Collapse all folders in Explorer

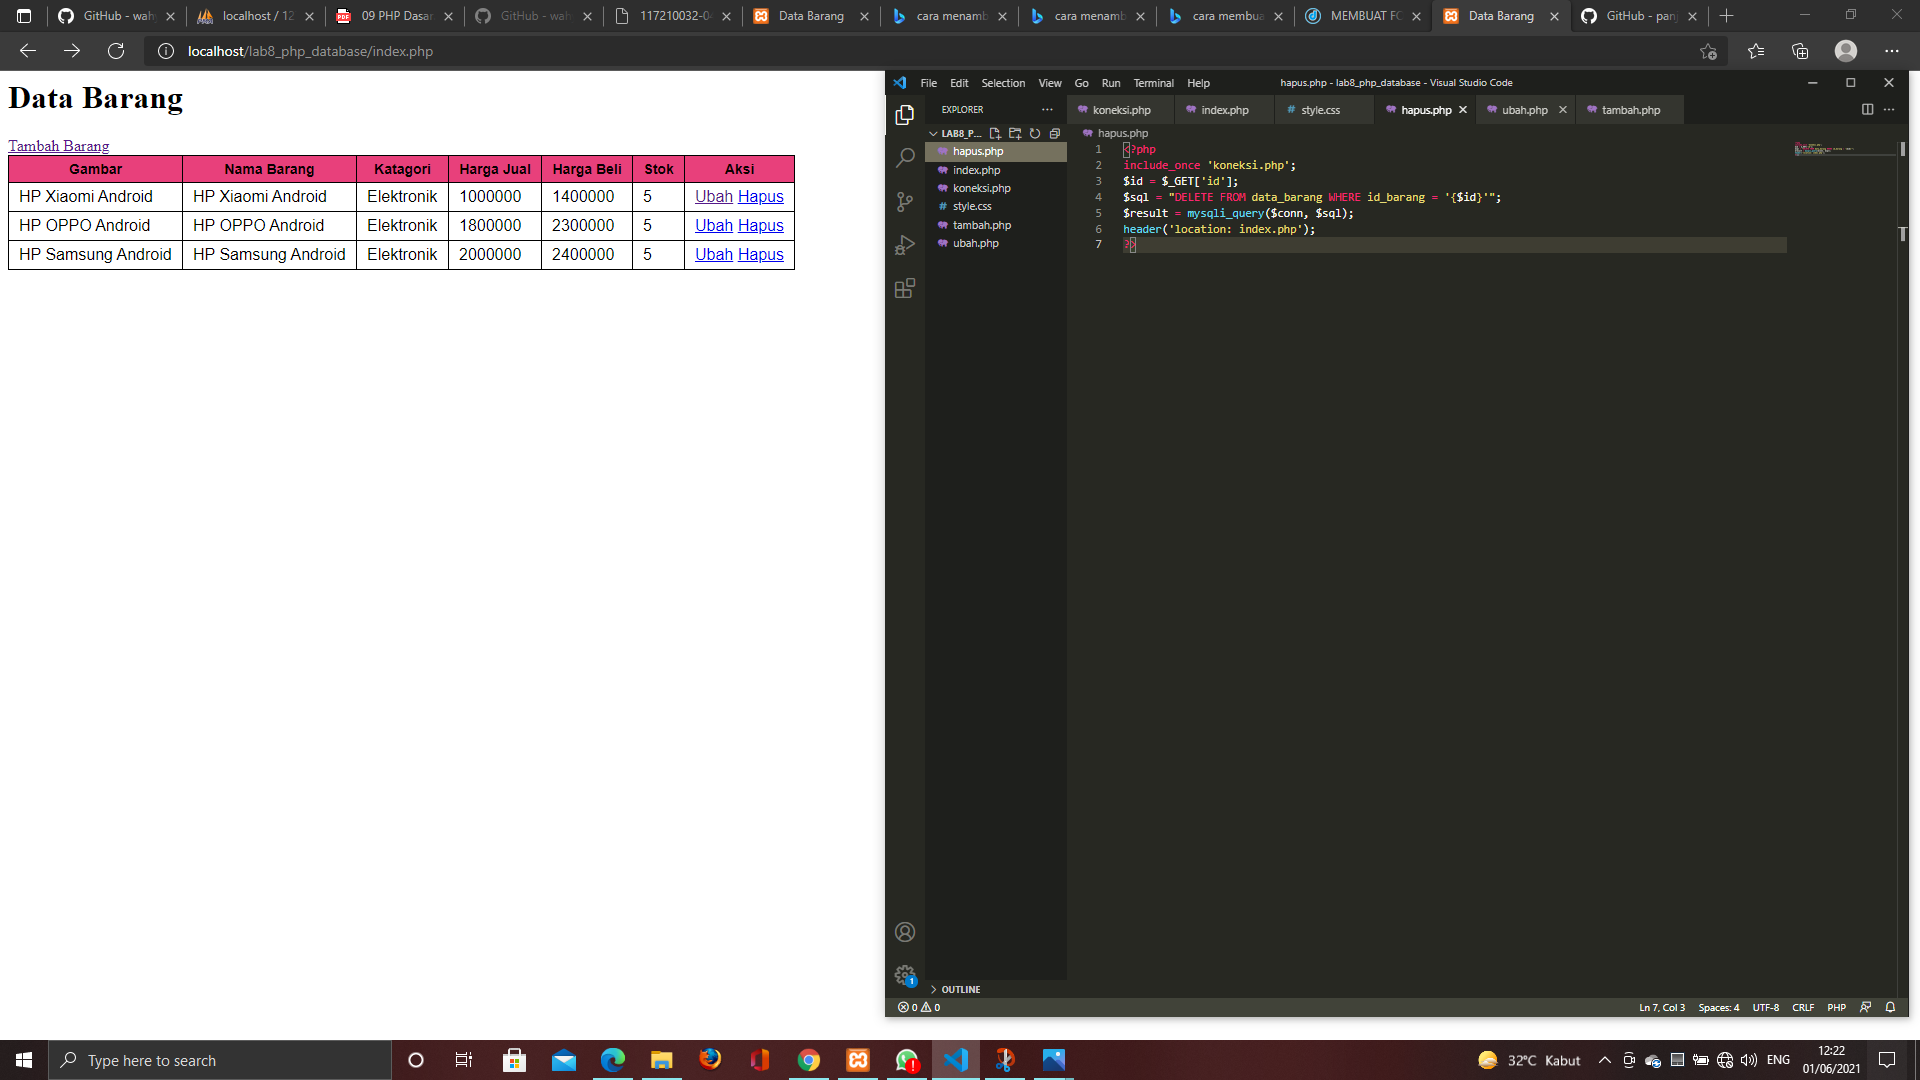[1054, 132]
